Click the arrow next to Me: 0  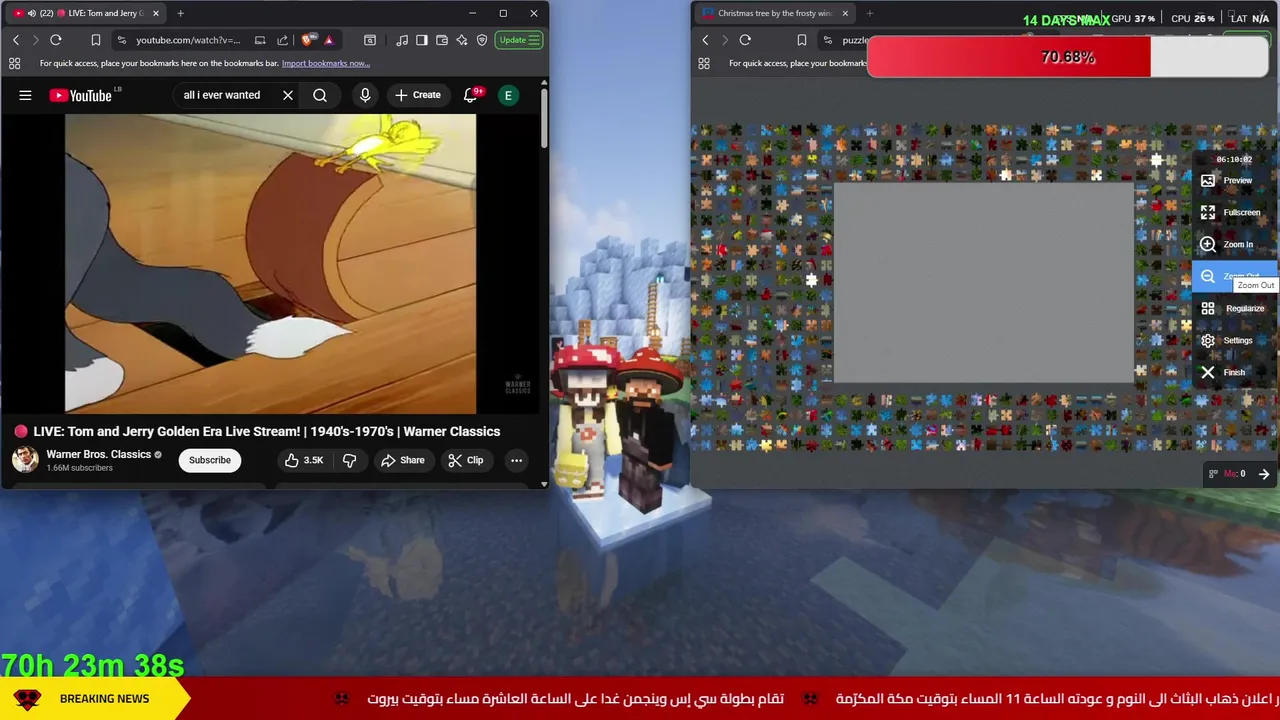[x=1264, y=474]
